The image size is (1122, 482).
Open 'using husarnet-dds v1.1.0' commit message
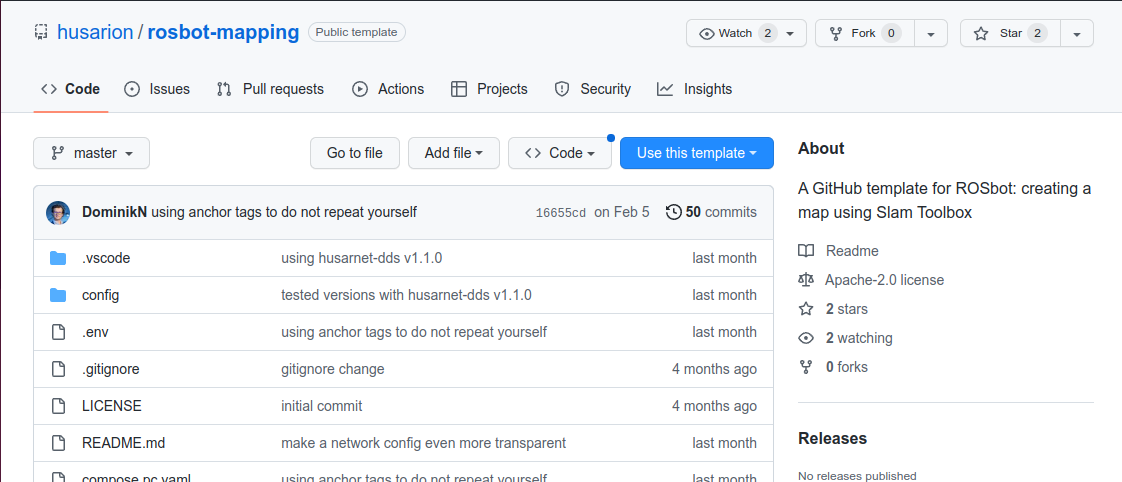361,258
